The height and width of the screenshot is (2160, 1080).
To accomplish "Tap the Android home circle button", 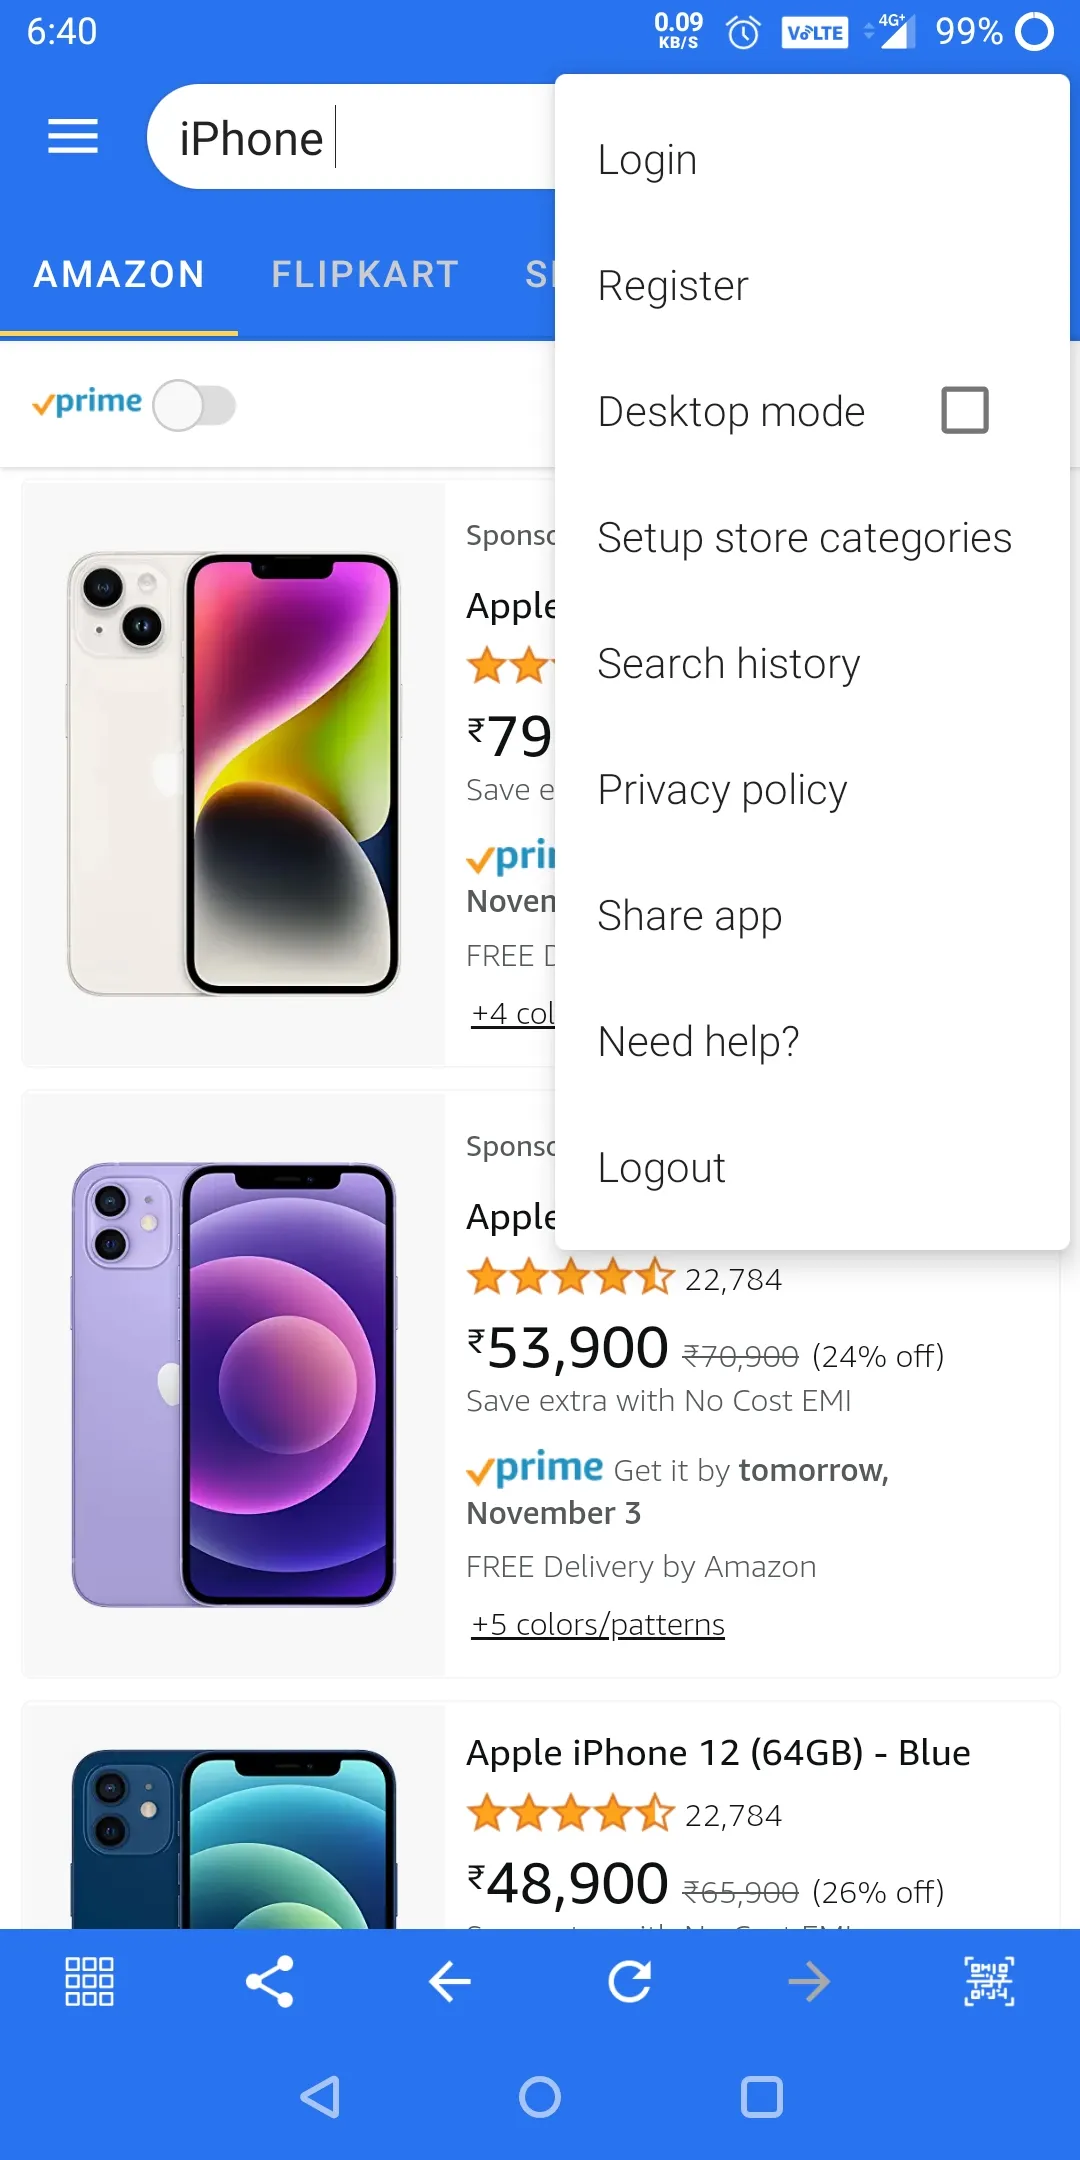I will 540,2097.
